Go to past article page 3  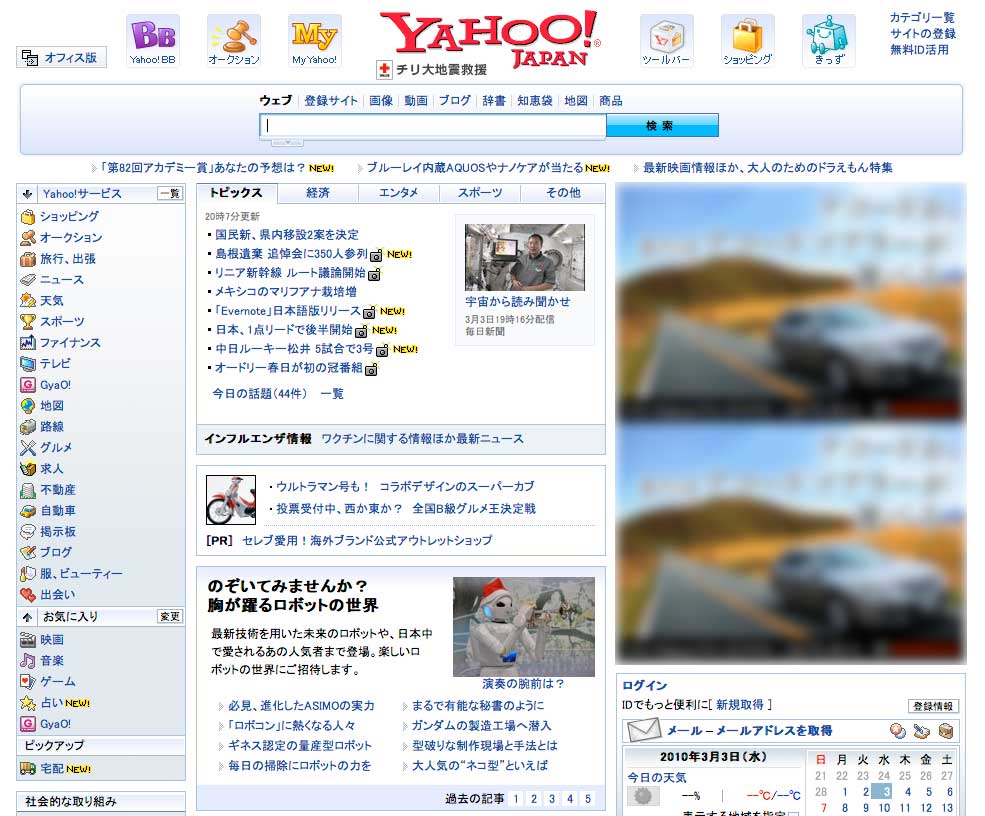552,799
